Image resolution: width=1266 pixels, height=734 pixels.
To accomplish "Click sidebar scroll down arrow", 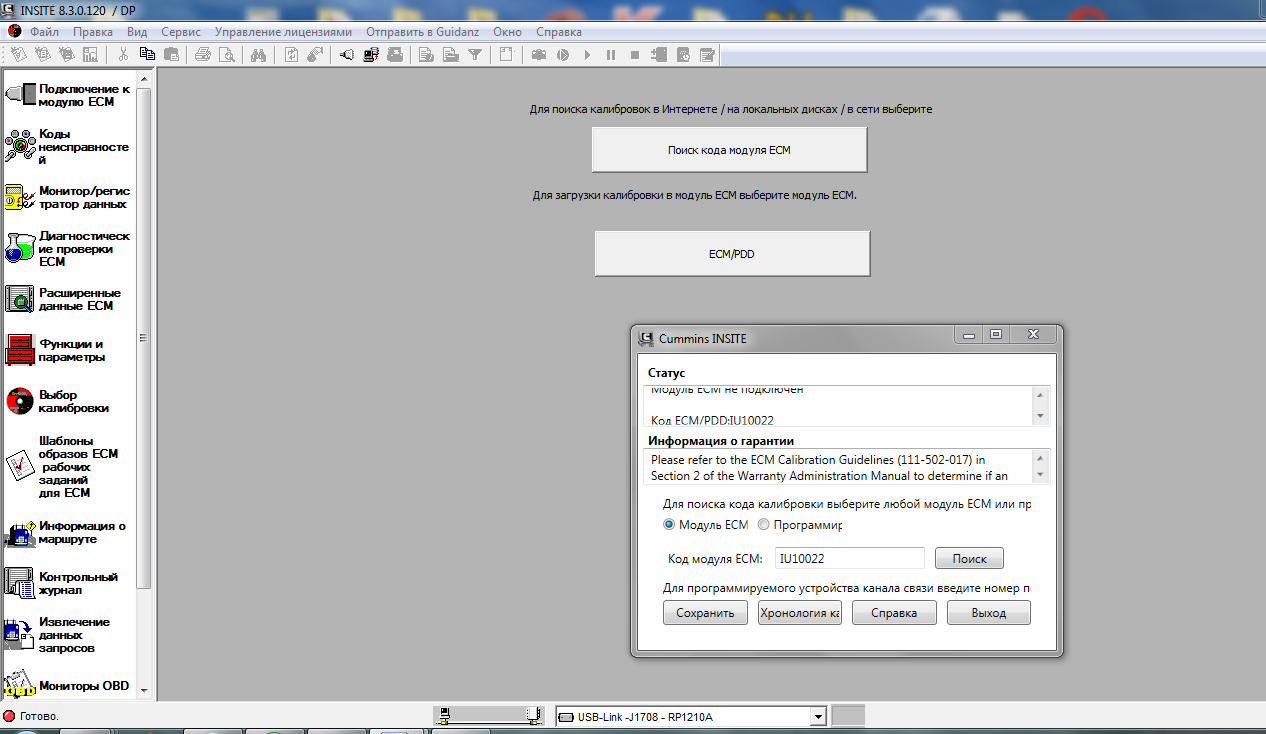I will pos(142,690).
